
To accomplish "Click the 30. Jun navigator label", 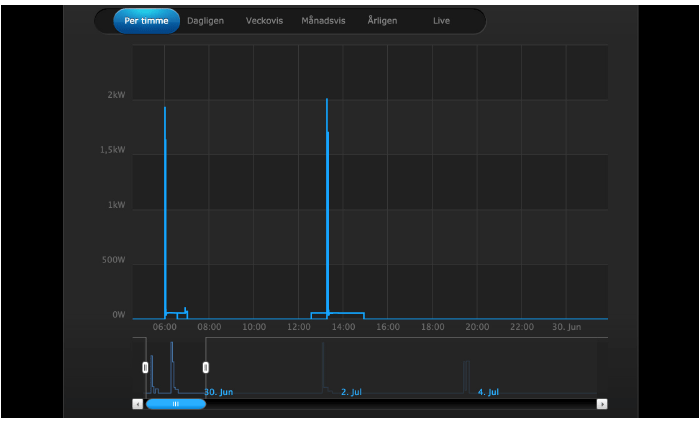I will pyautogui.click(x=220, y=392).
